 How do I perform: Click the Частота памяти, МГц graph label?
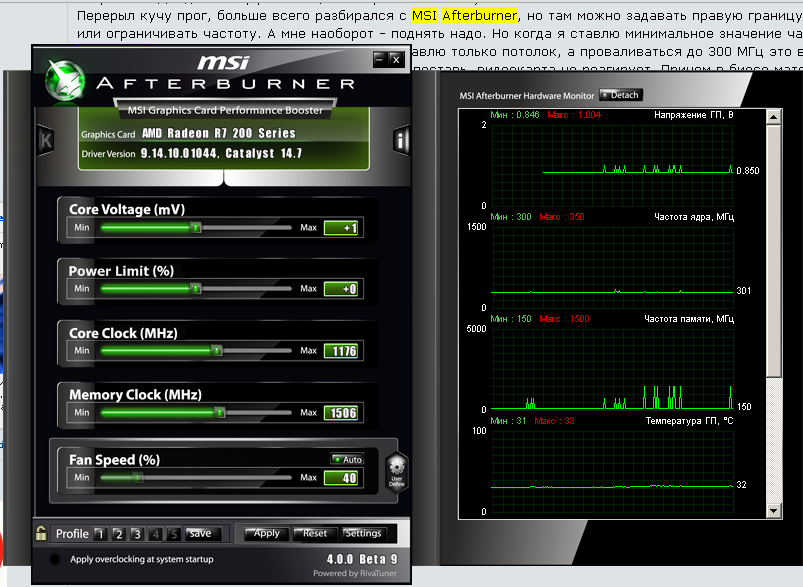pos(689,319)
